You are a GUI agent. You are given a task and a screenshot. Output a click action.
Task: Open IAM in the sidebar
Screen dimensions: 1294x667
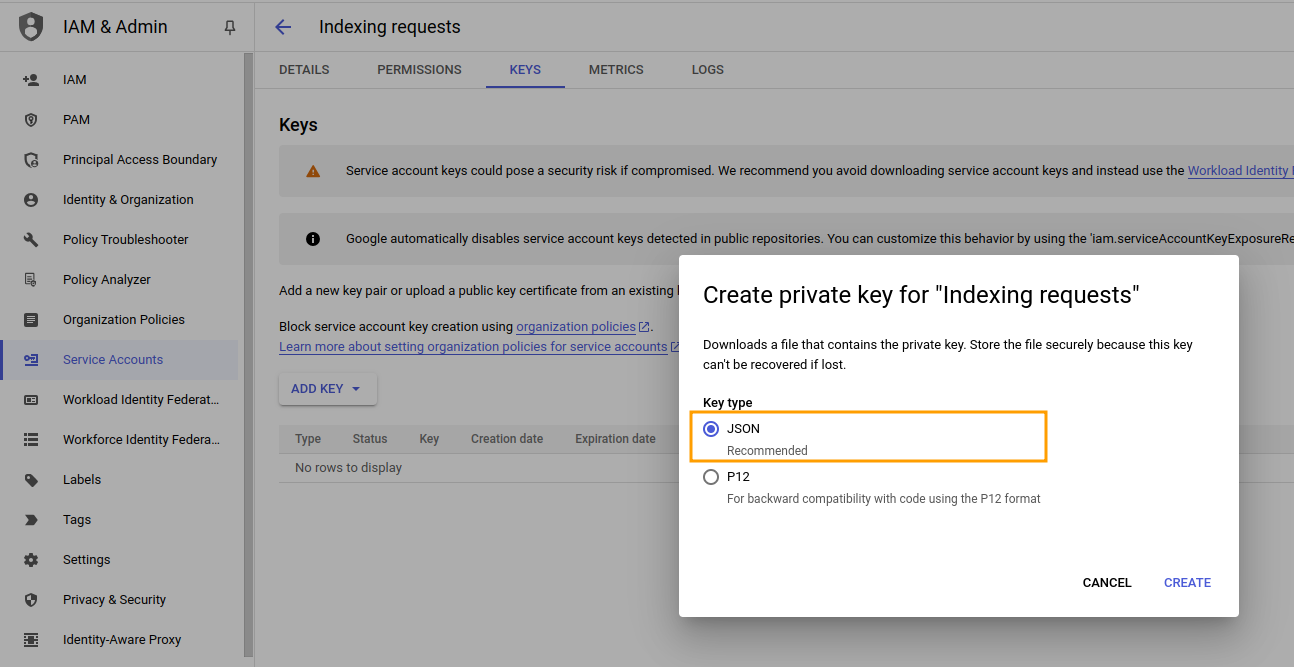(119, 79)
